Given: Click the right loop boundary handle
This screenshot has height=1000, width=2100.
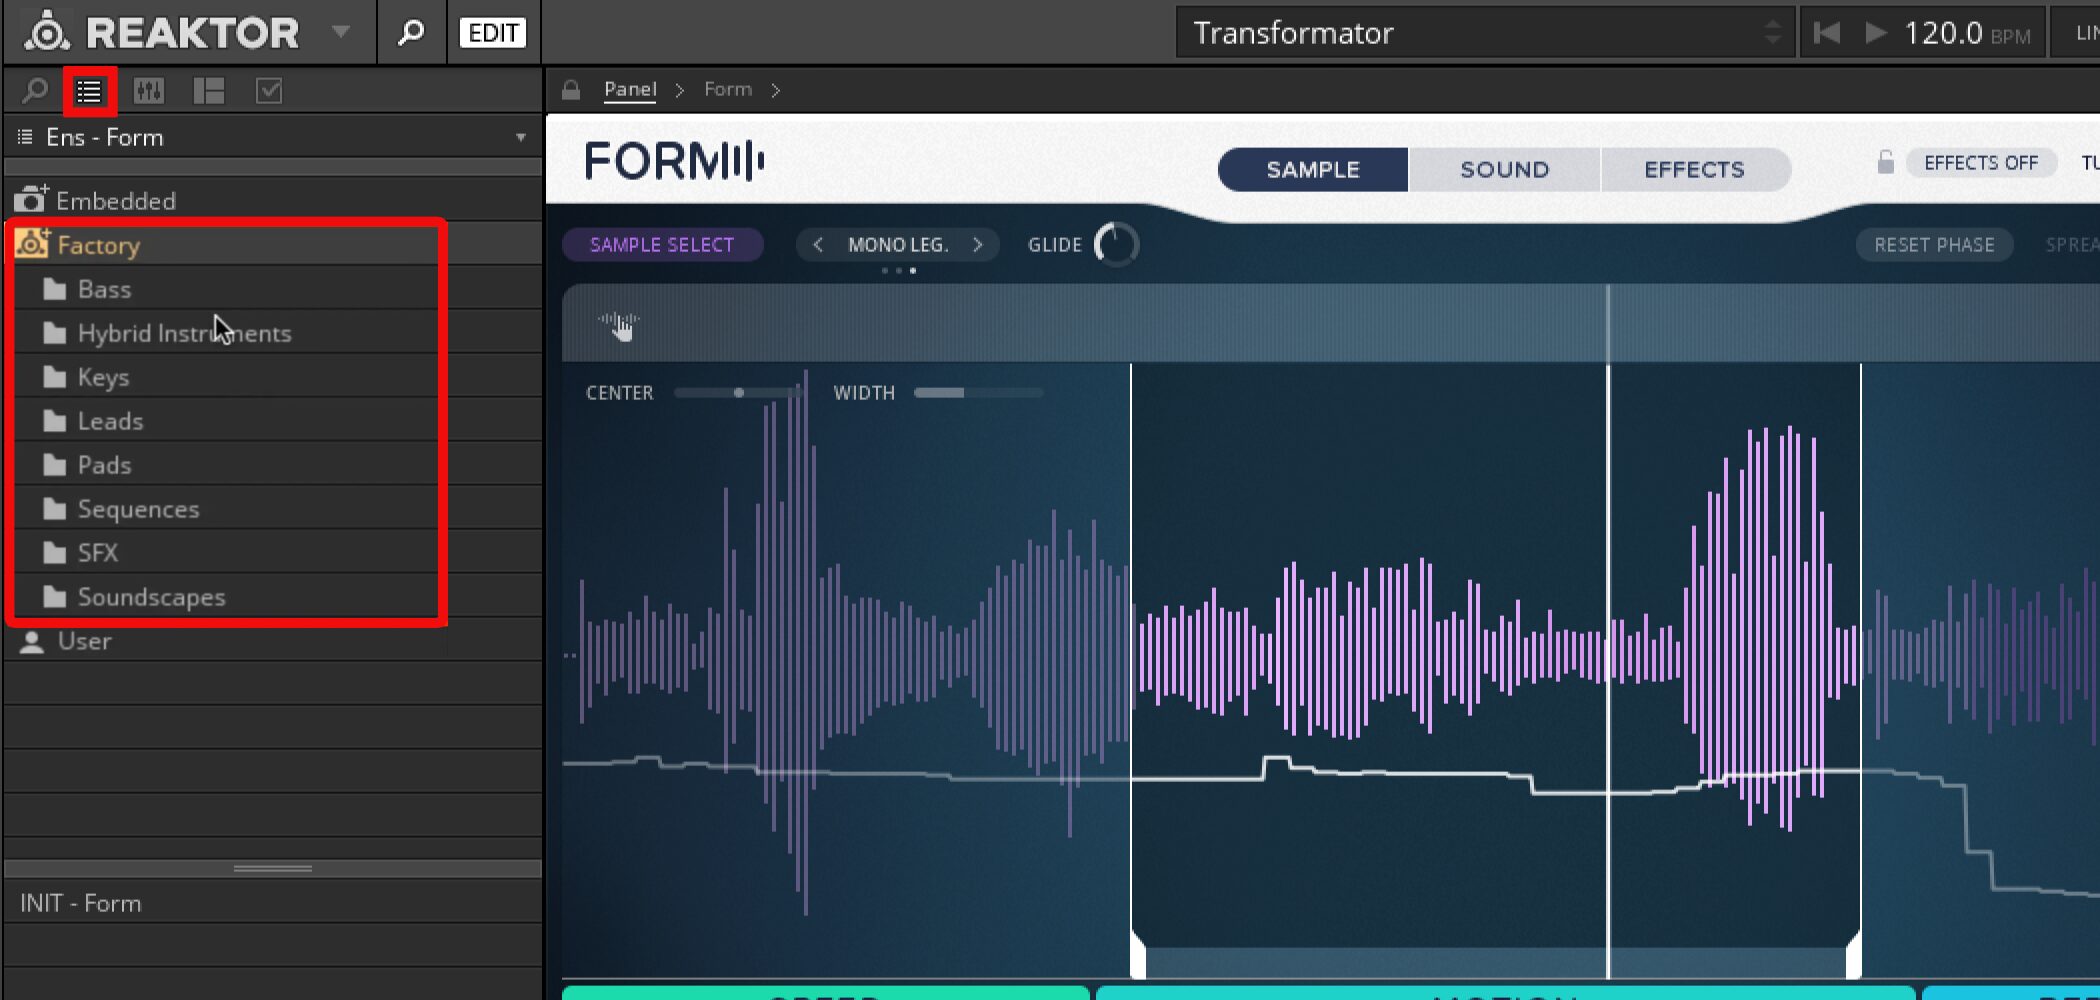Looking at the screenshot, I should click(1854, 955).
